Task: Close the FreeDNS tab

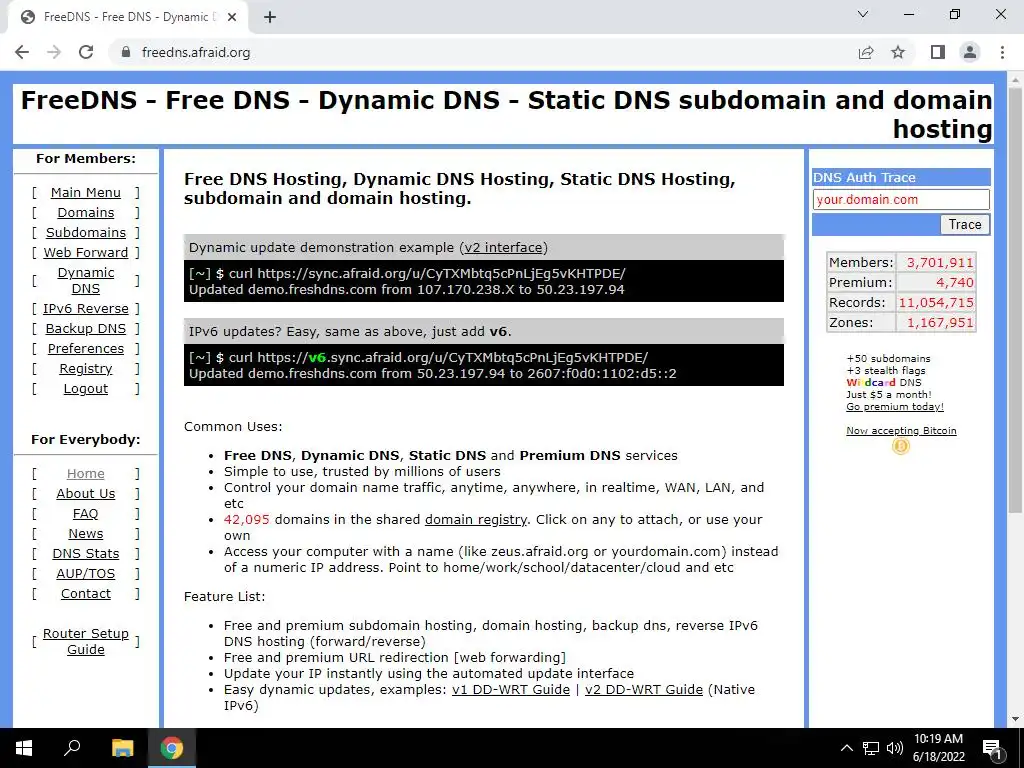Action: (232, 17)
